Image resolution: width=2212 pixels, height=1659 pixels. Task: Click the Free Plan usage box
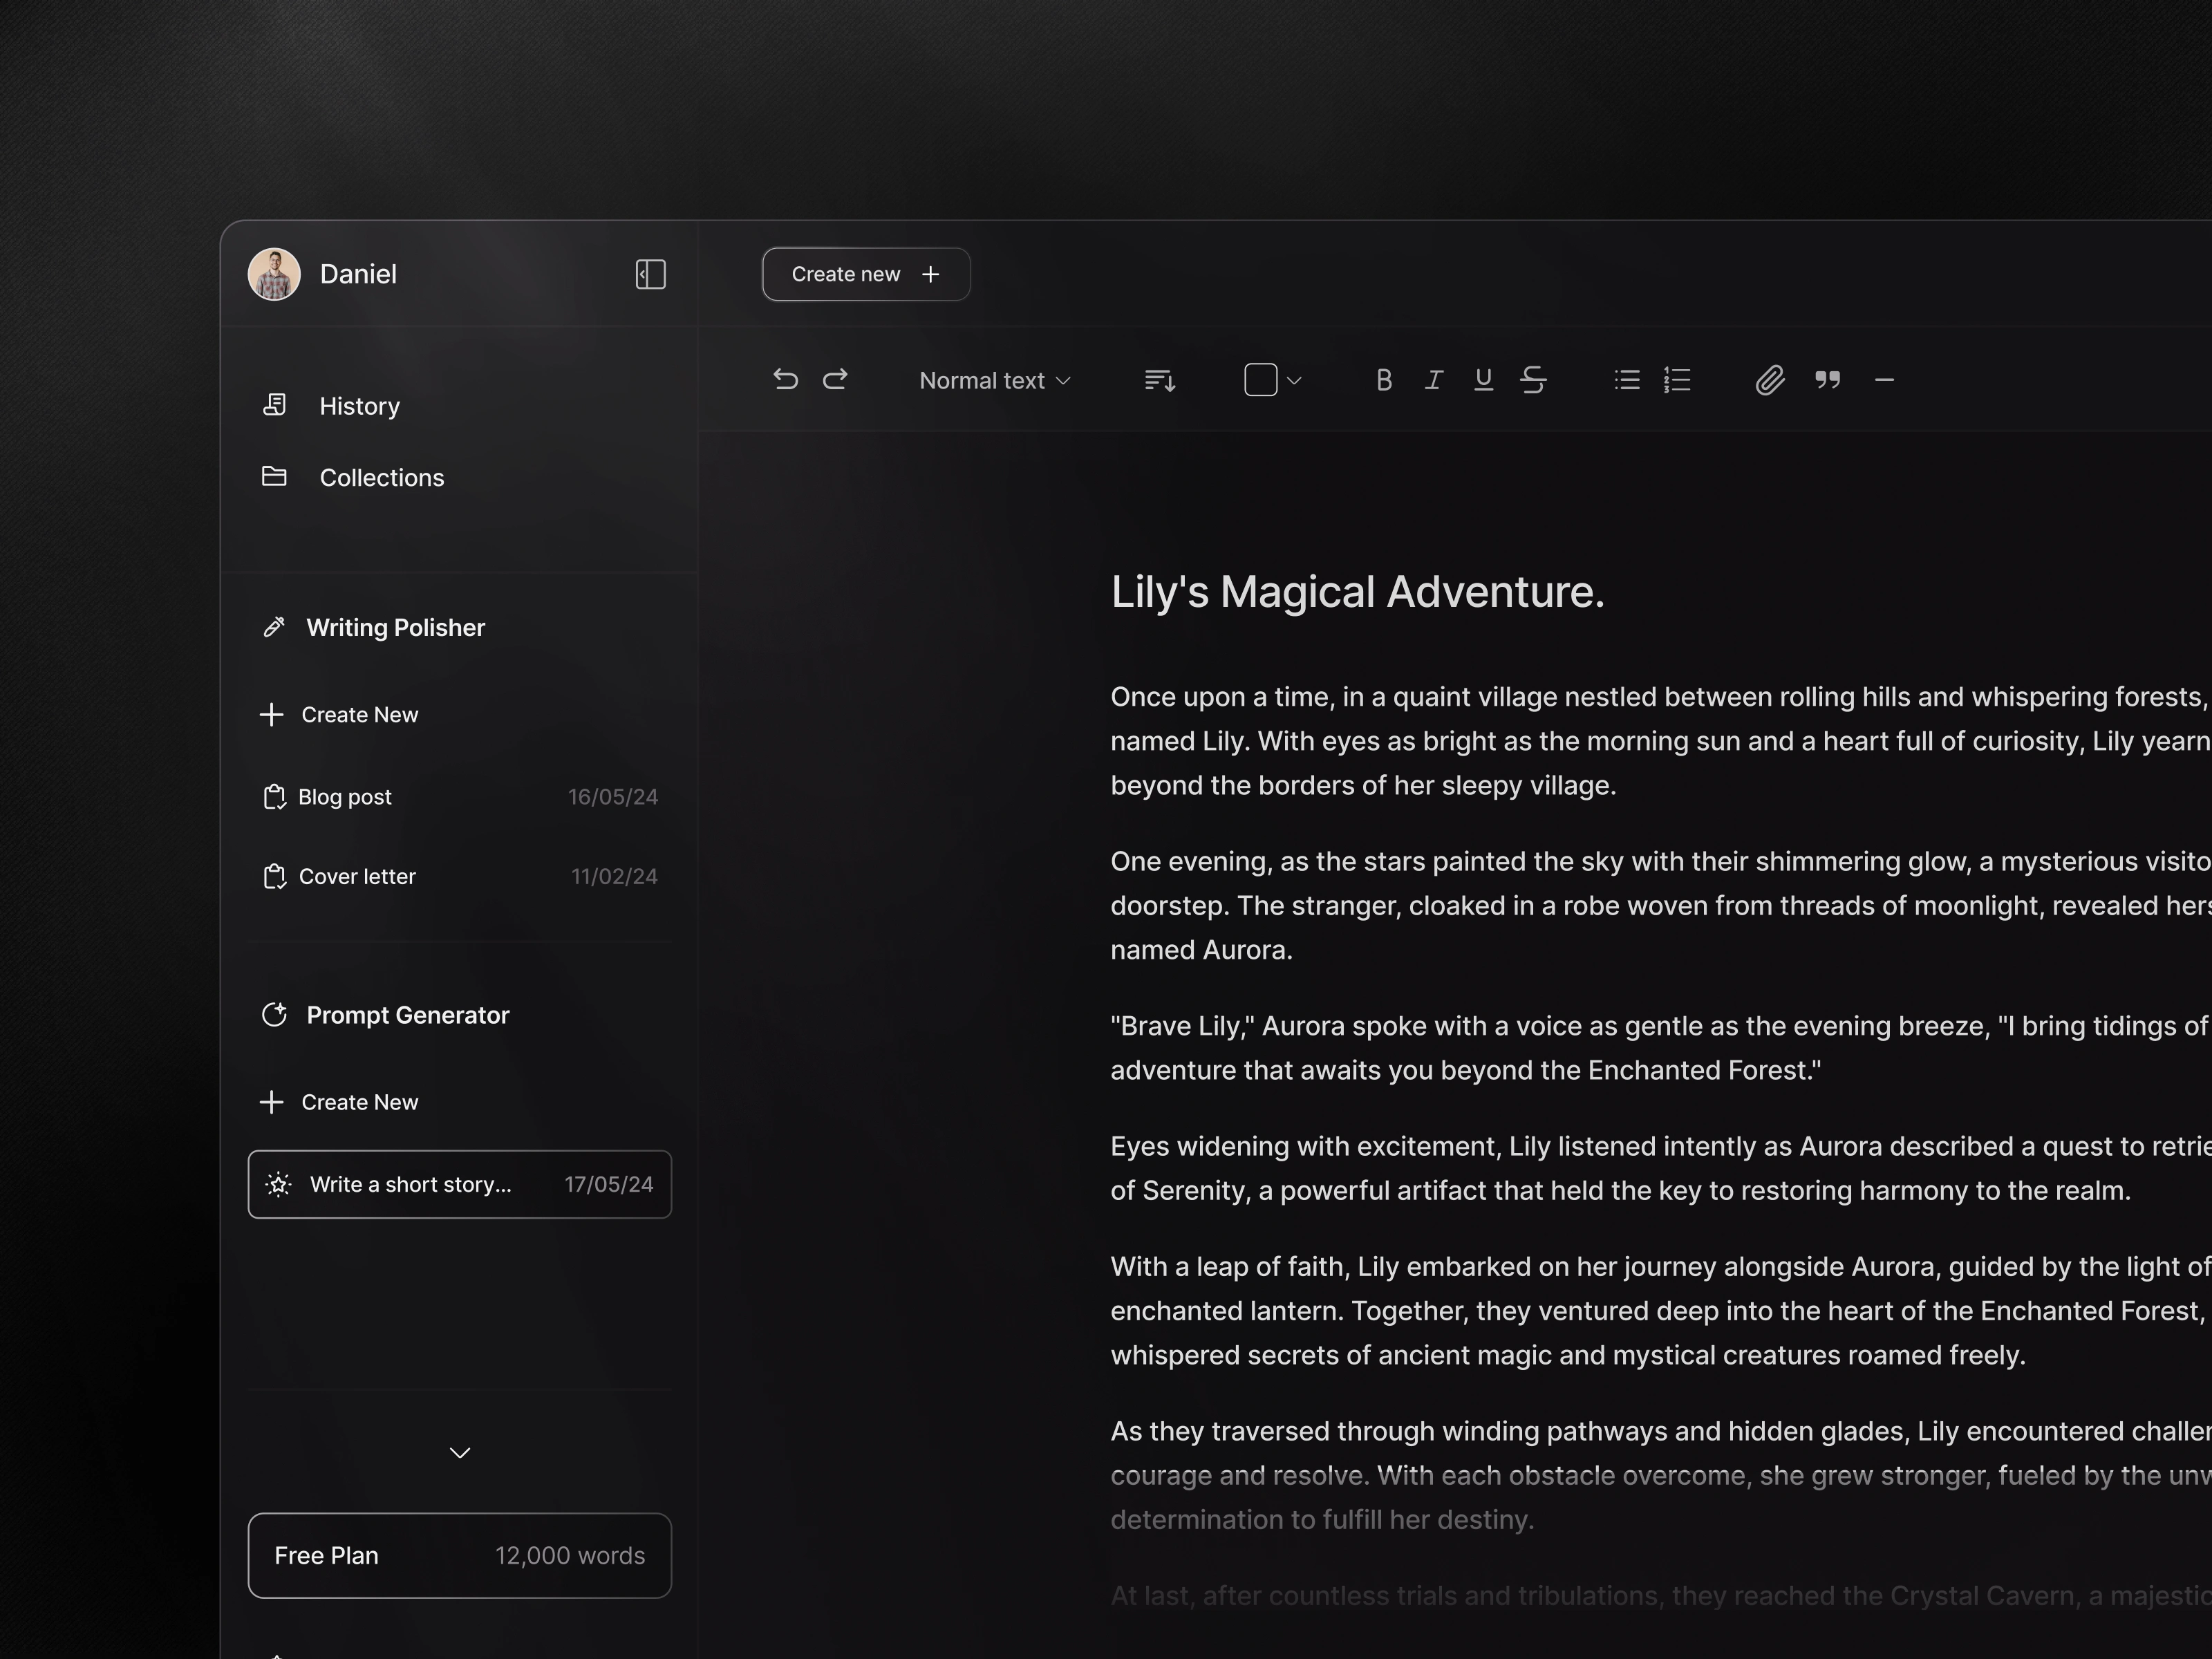(x=459, y=1555)
